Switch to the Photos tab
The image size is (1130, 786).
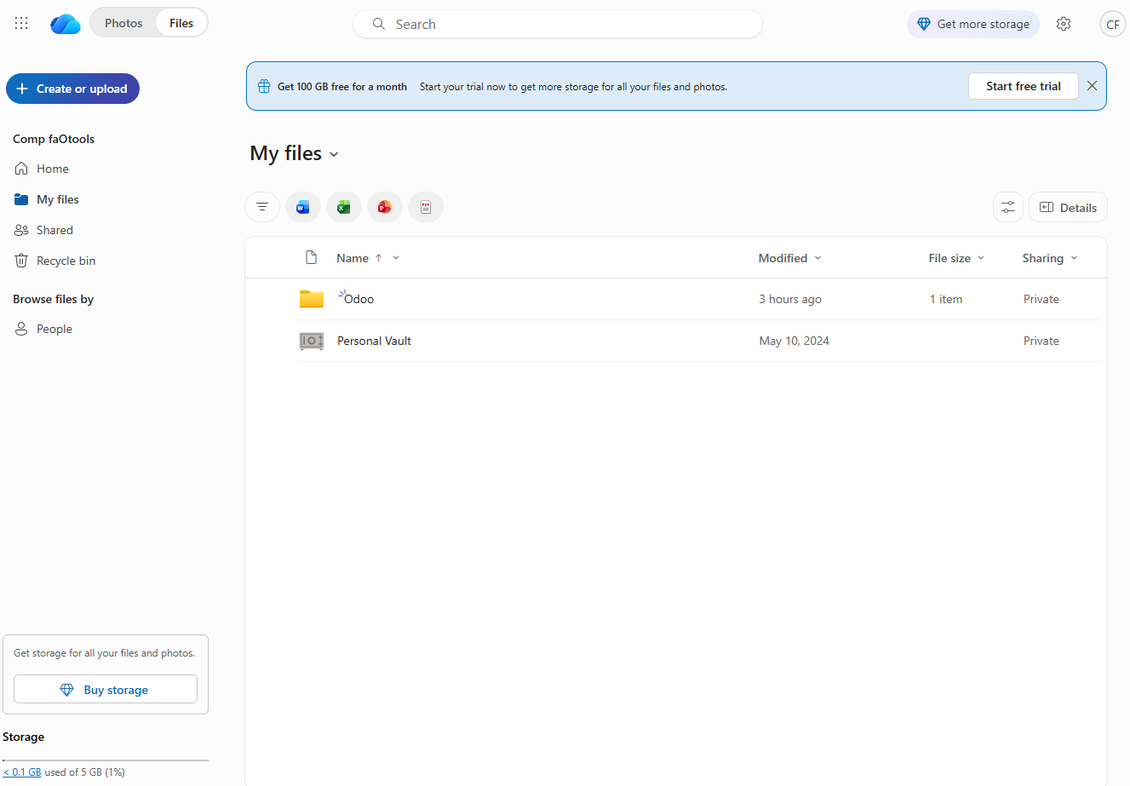[x=123, y=23]
